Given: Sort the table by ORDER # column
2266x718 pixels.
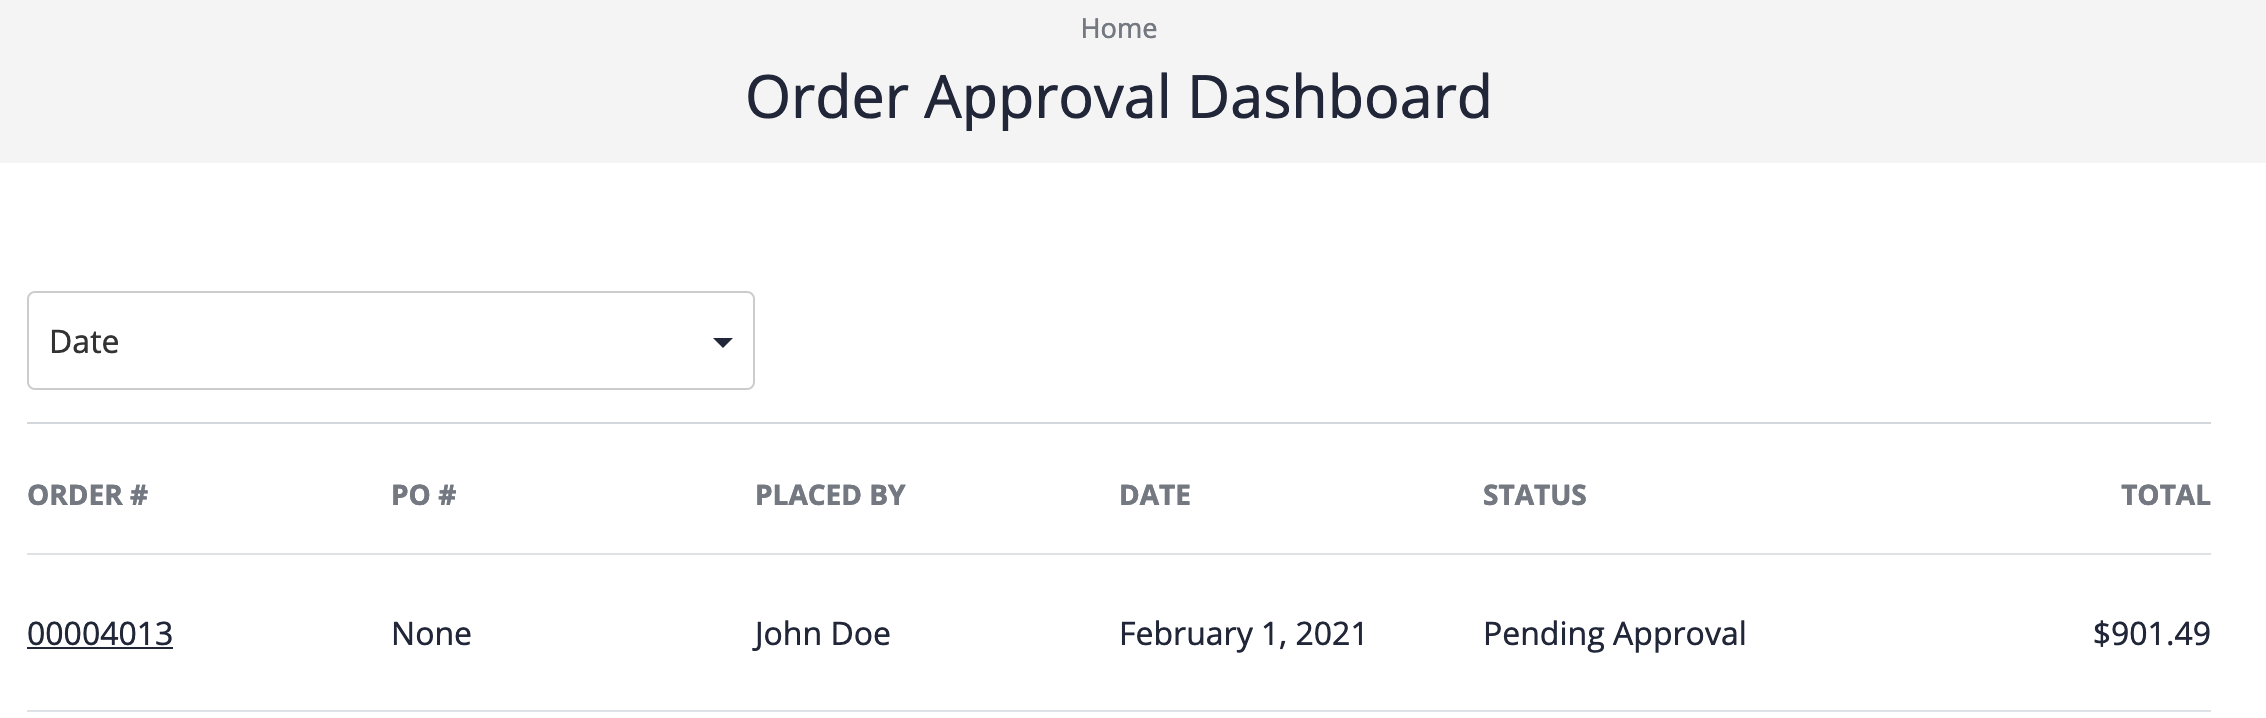Looking at the screenshot, I should 87,495.
